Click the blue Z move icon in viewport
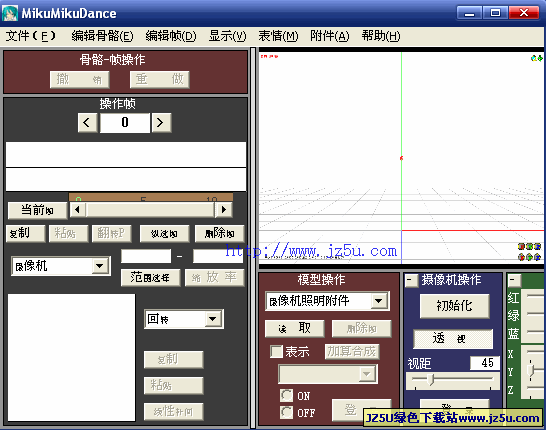This screenshot has height=430, width=546. point(538,257)
